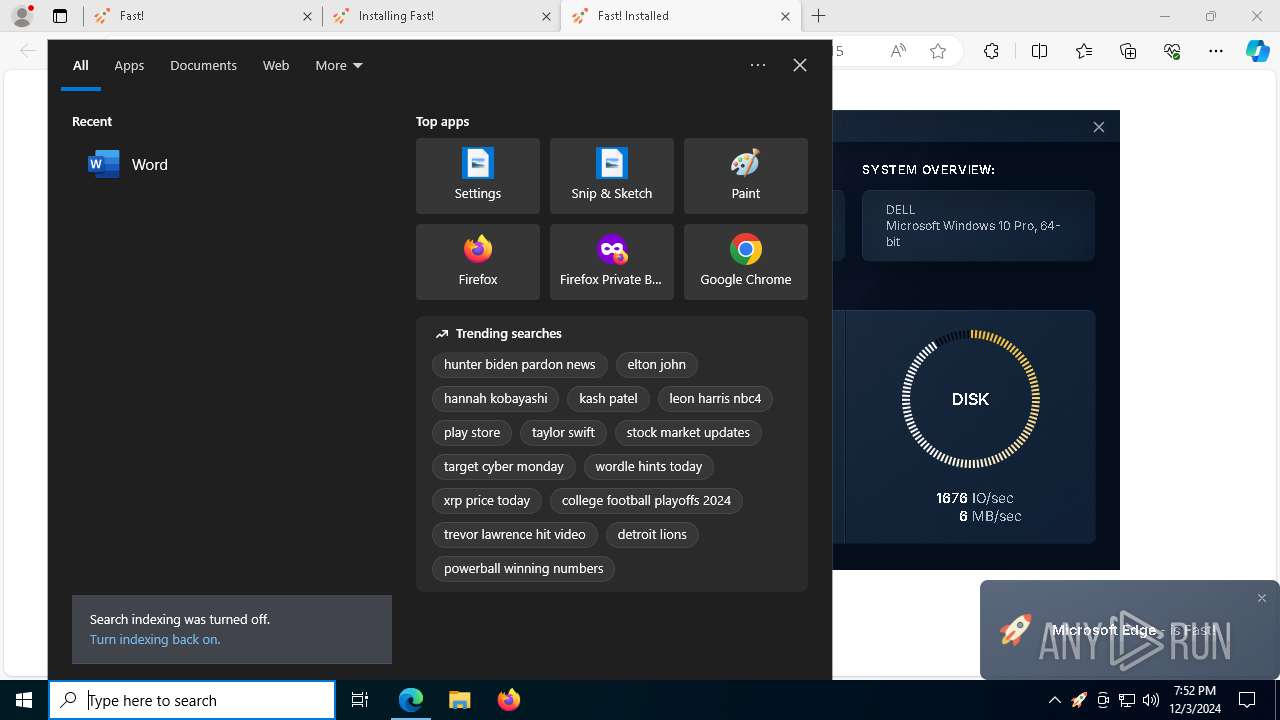Show hidden system tray icons

click(x=1054, y=700)
